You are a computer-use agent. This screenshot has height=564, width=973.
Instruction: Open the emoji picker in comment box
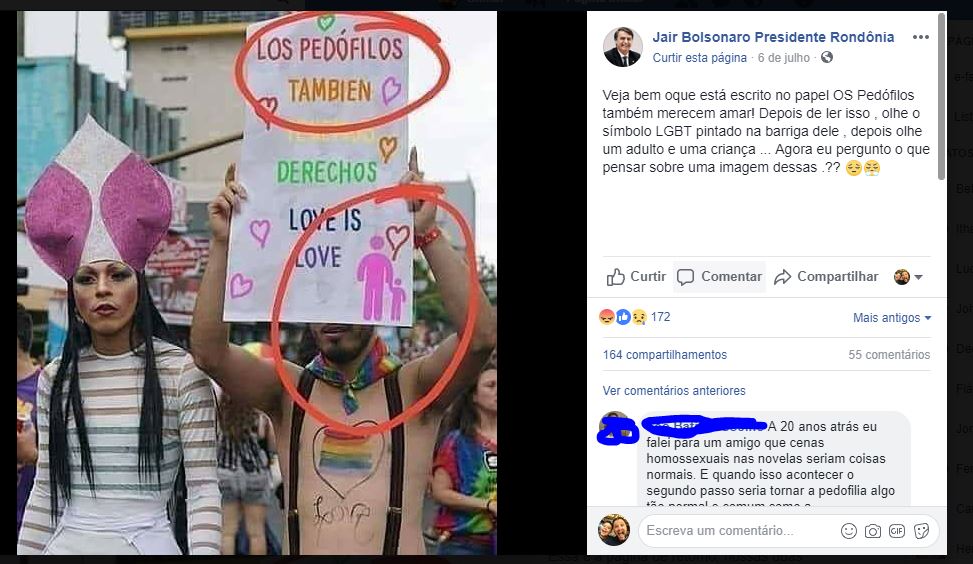click(849, 530)
